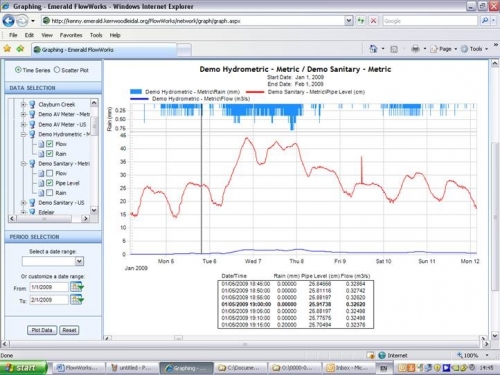Image resolution: width=500 pixels, height=375 pixels.
Task: Click the Google search box
Action: coord(430,21)
